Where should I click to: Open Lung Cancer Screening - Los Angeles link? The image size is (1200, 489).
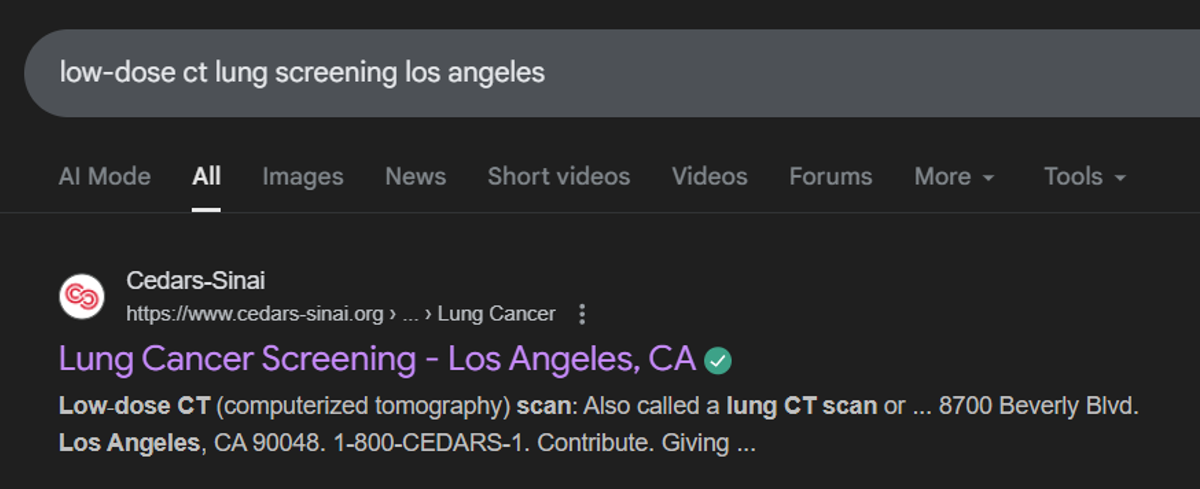(x=377, y=359)
